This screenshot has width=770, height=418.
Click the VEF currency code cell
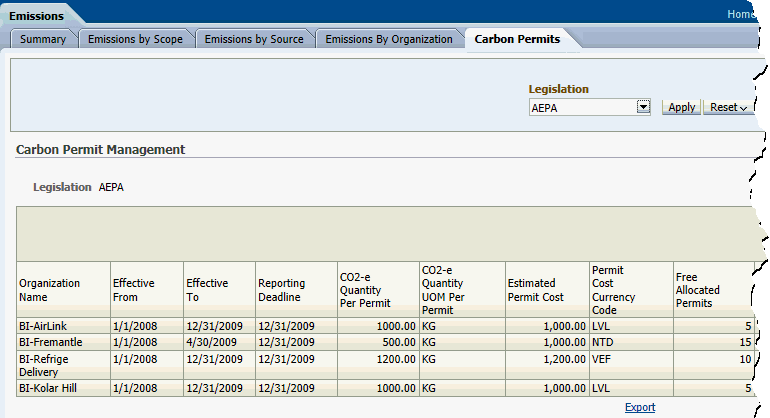tap(632, 365)
